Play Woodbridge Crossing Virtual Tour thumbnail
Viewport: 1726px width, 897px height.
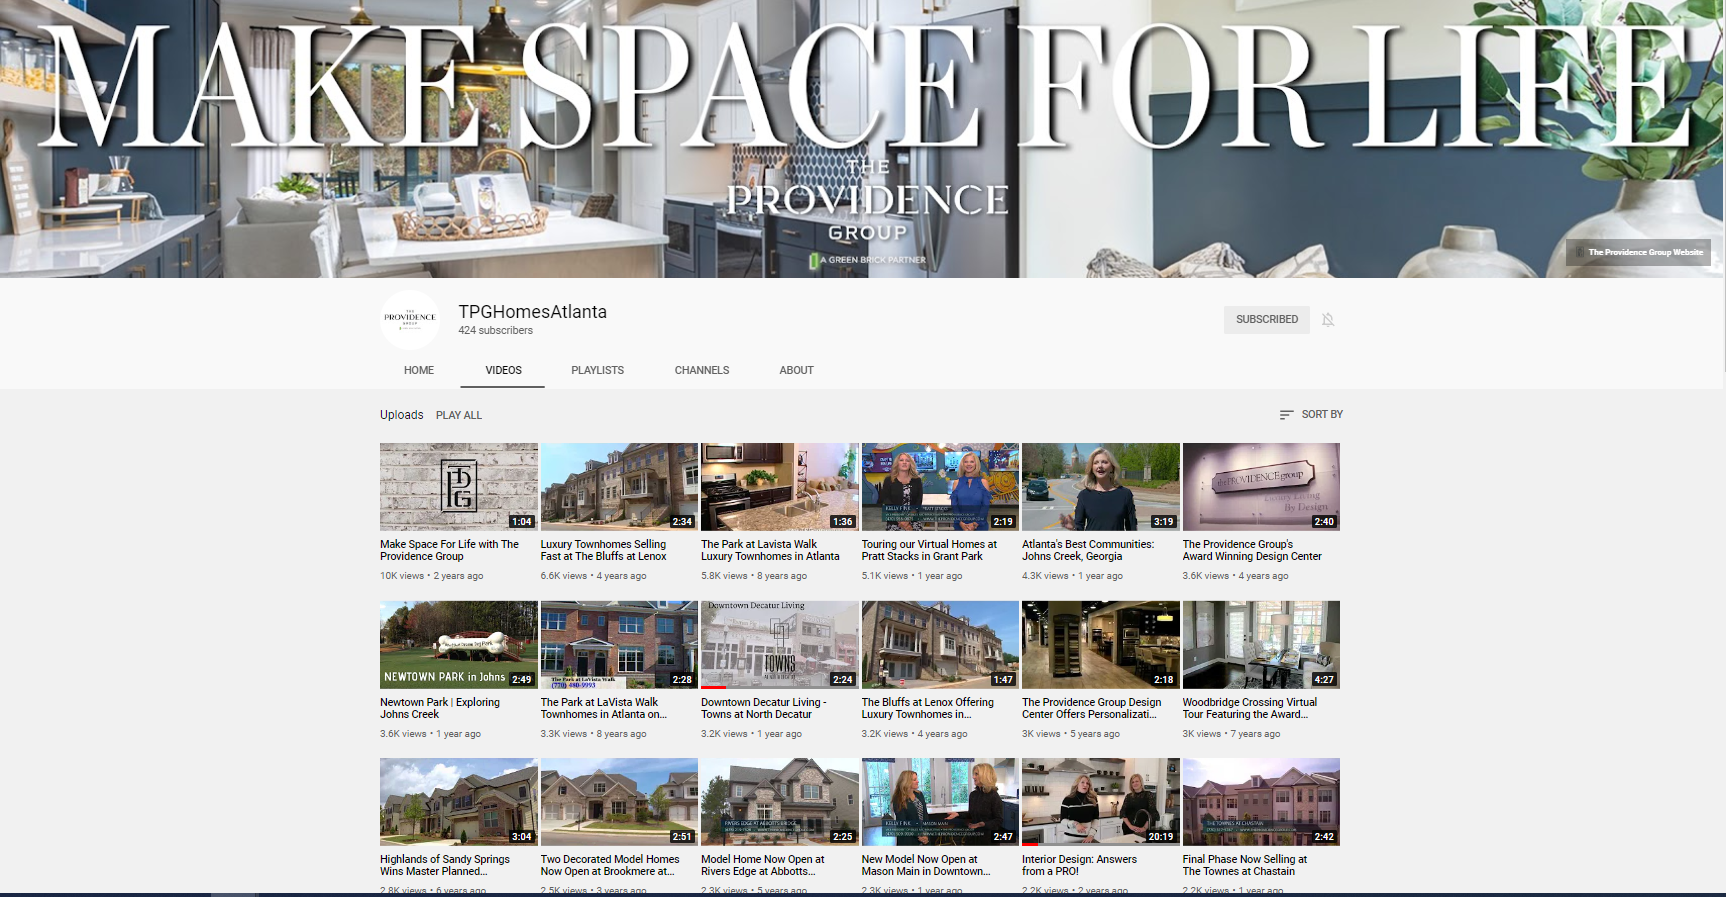(x=1261, y=645)
